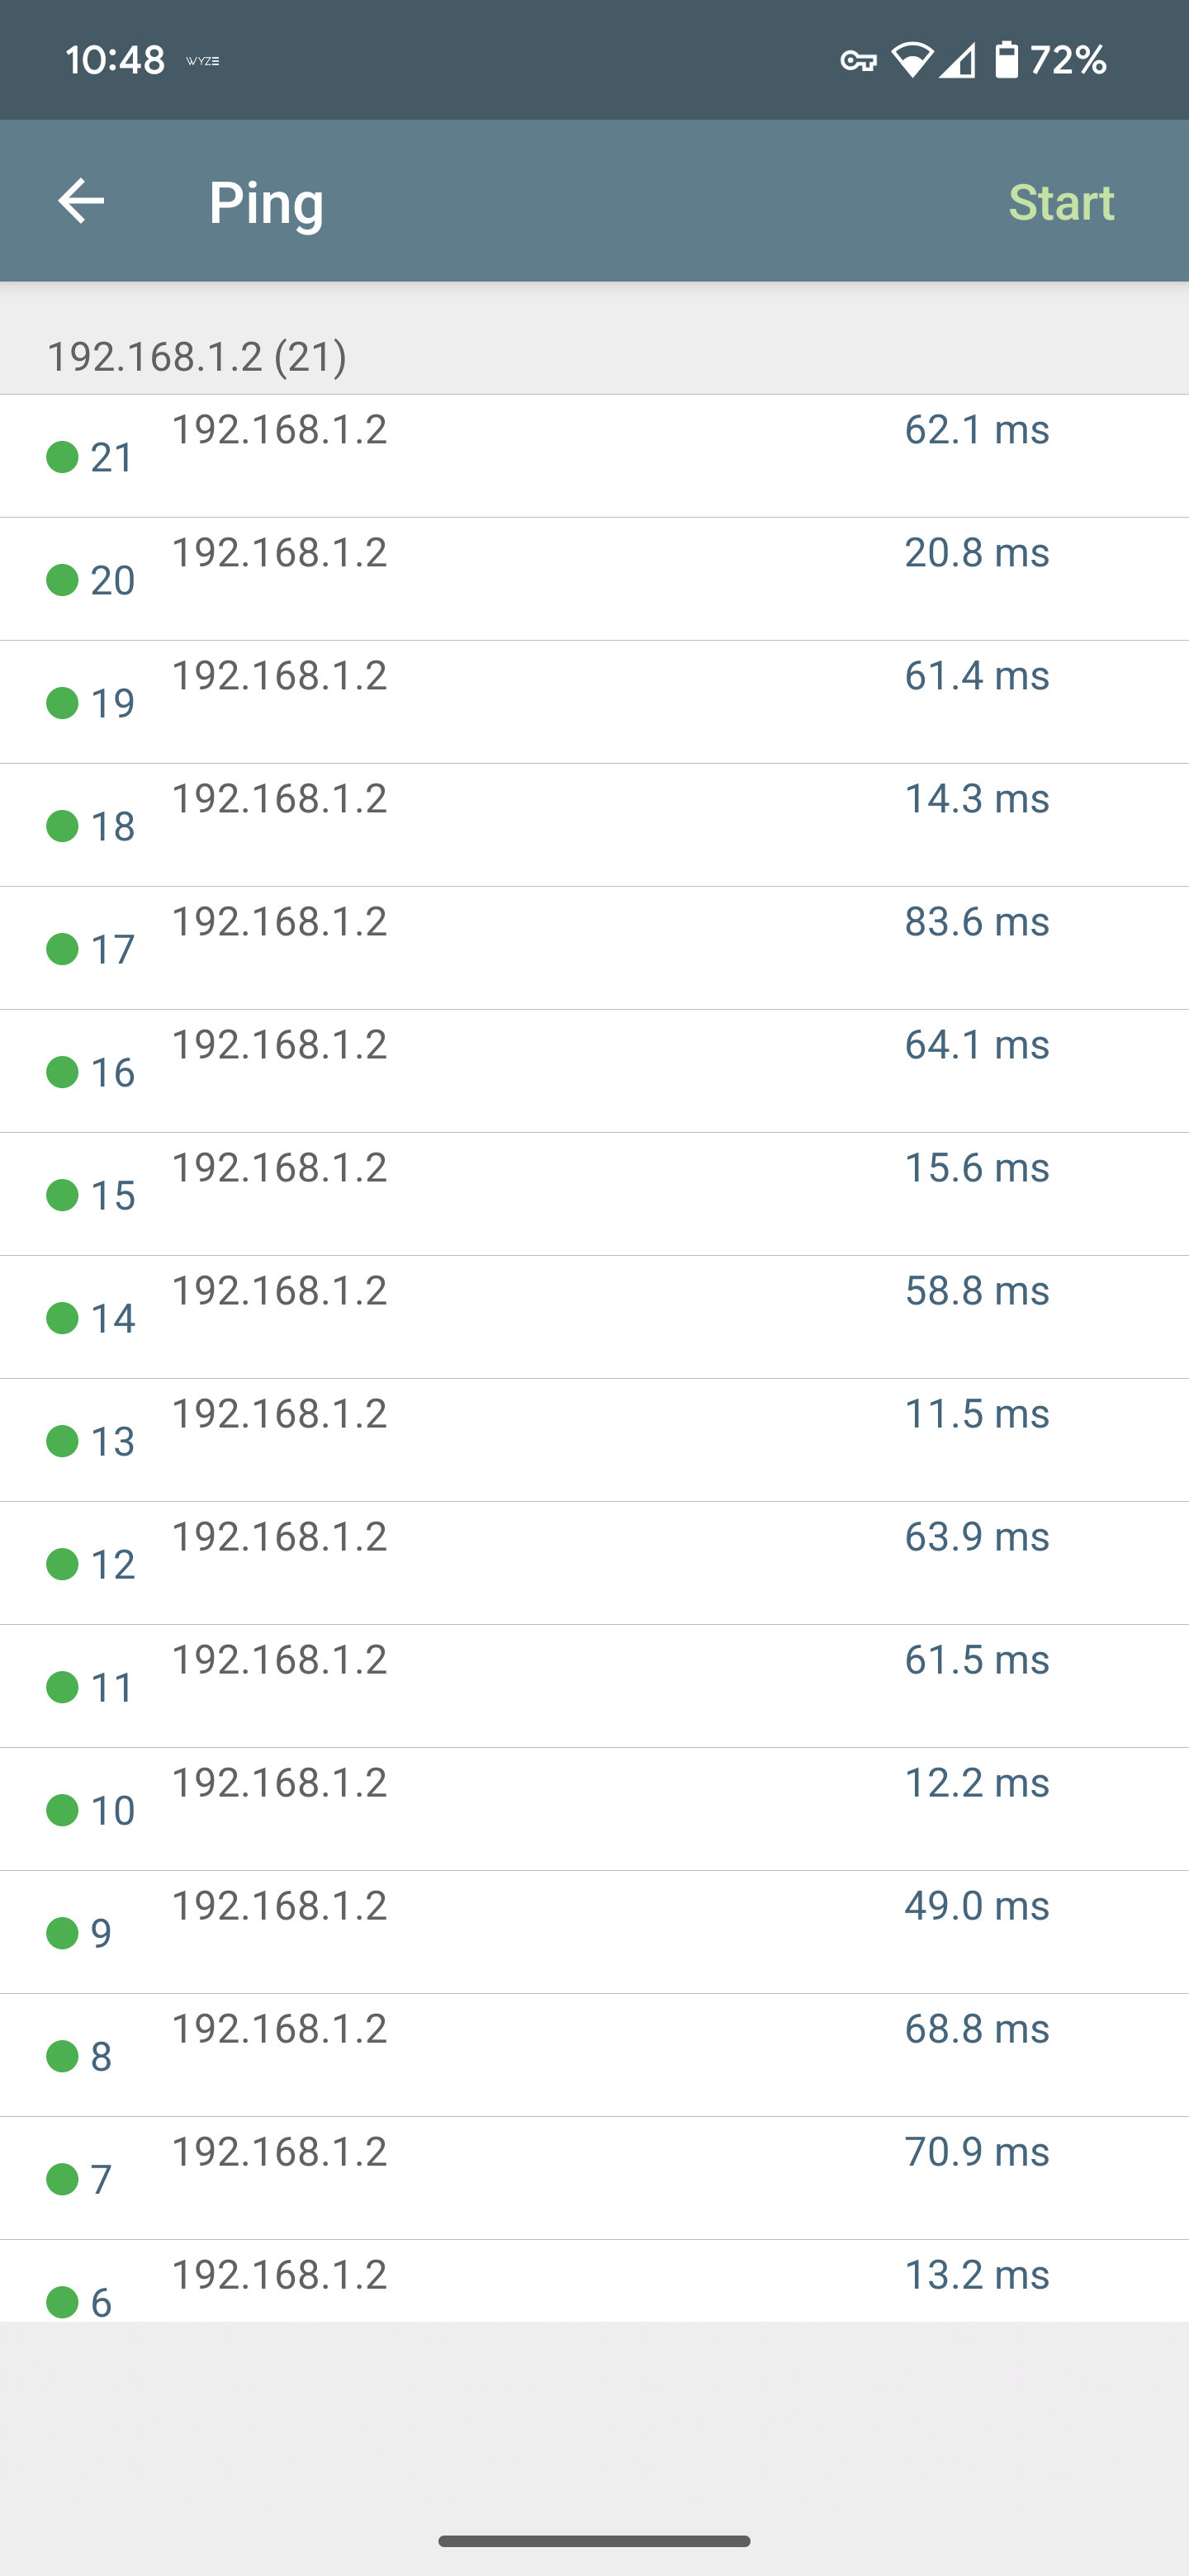Tap the VPN key status icon
The height and width of the screenshot is (2576, 1189).
(x=858, y=61)
